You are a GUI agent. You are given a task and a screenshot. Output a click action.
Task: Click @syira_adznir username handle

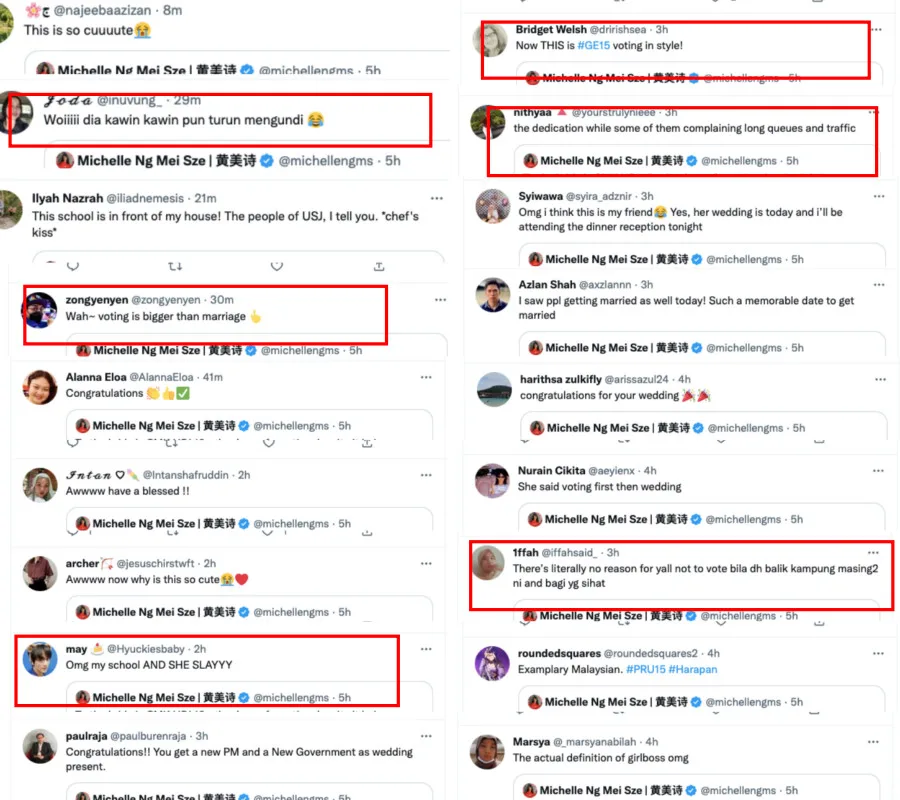599,196
